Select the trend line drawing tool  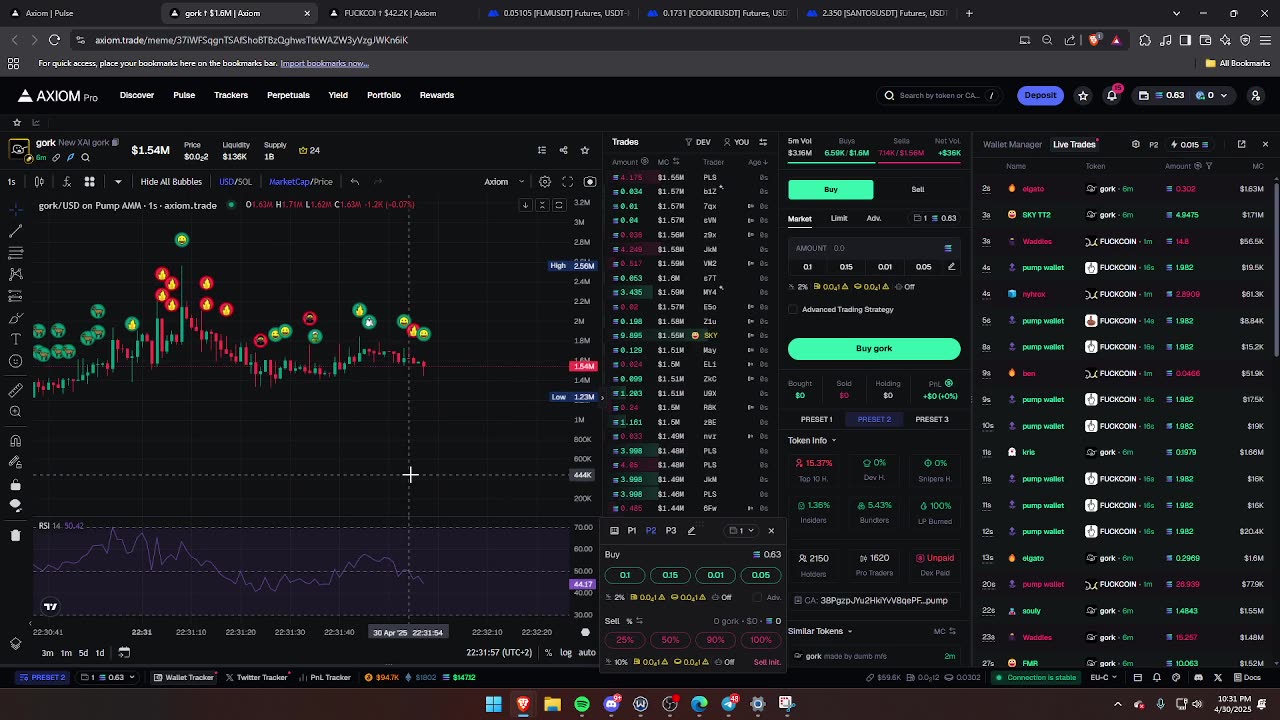click(x=15, y=230)
